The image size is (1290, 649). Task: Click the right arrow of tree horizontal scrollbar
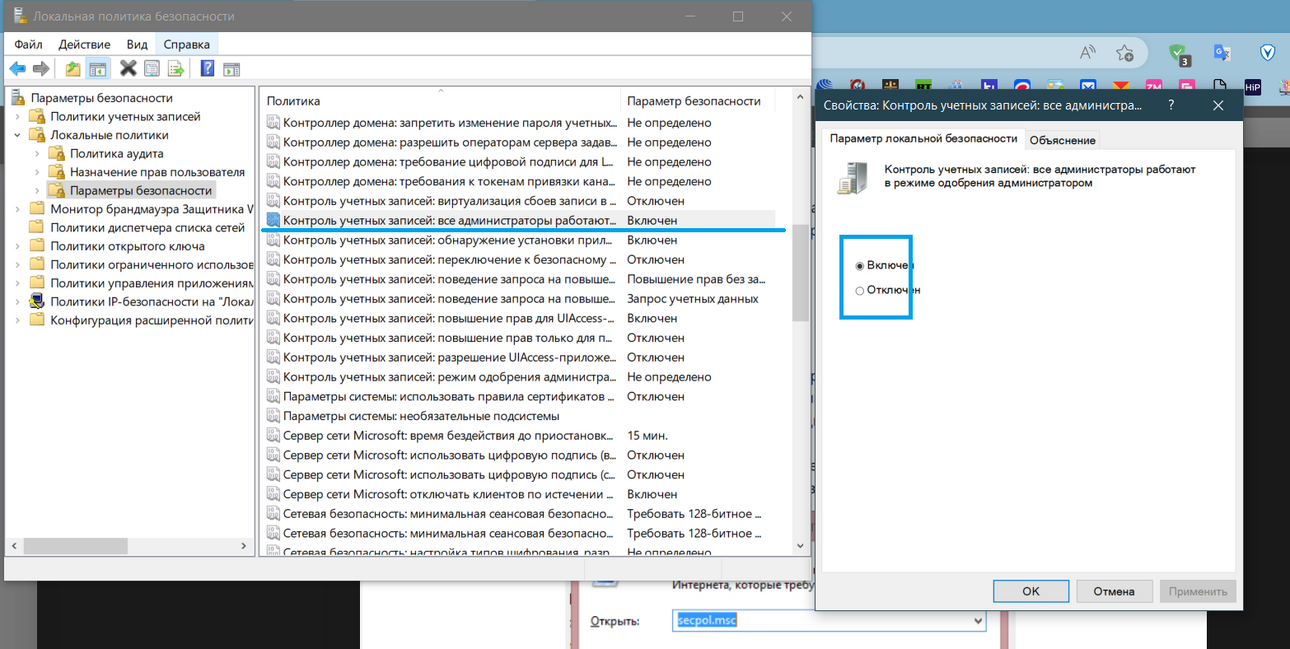tap(245, 546)
